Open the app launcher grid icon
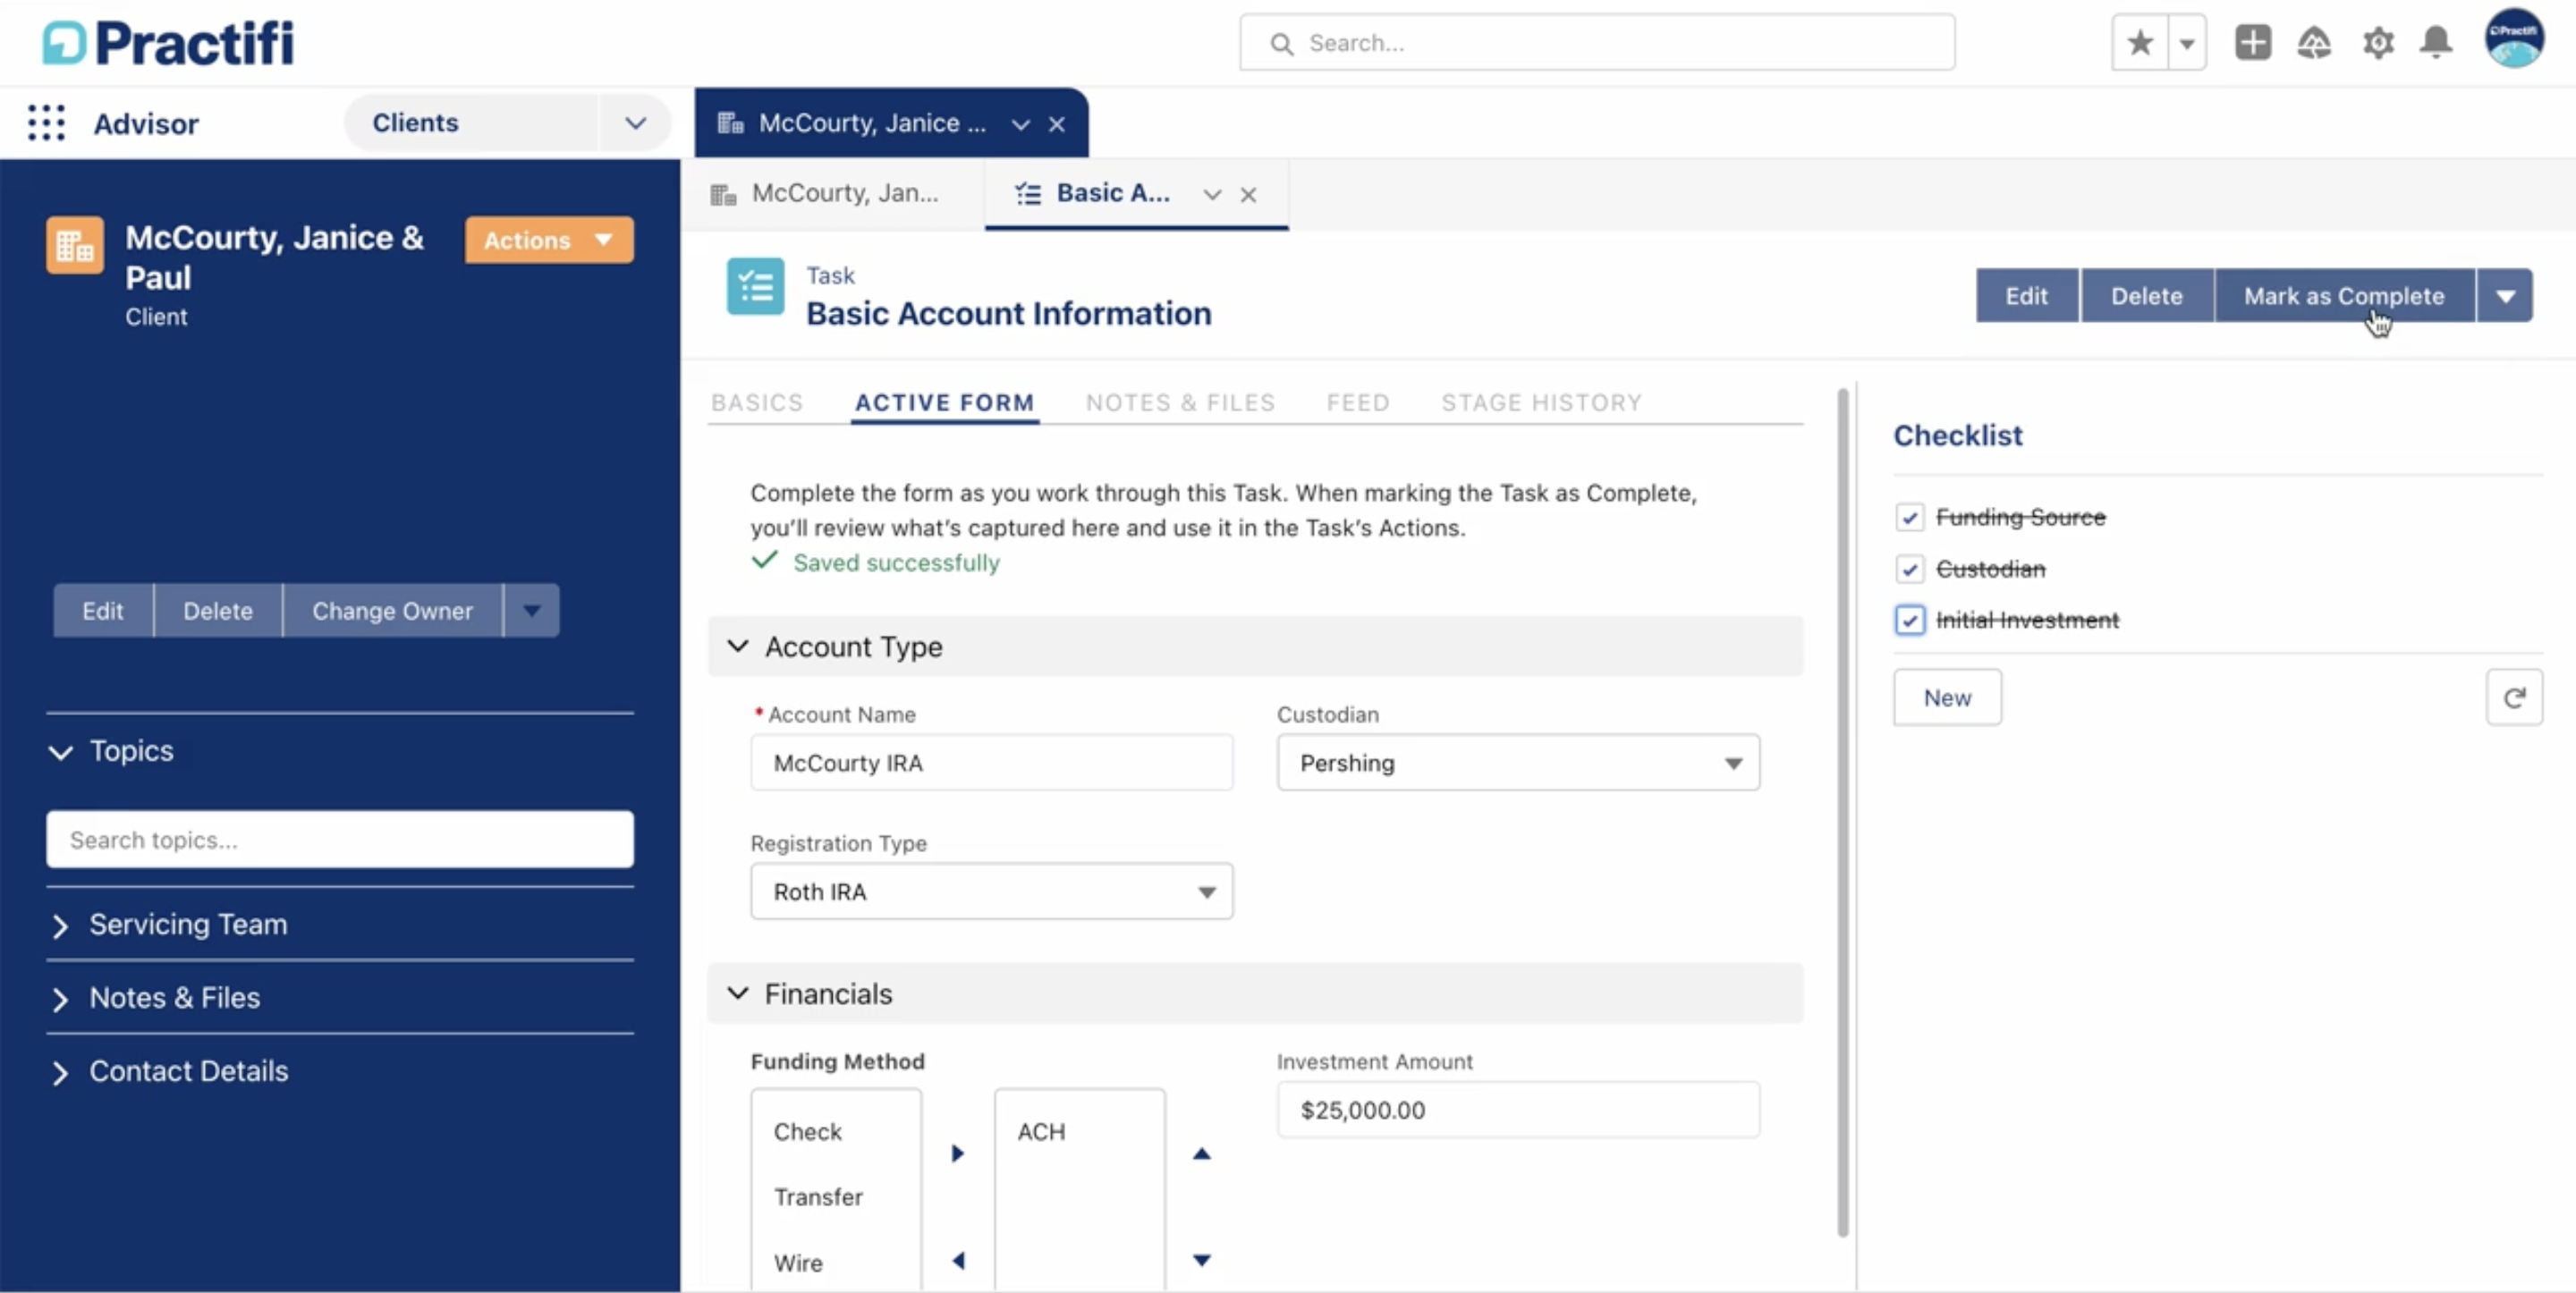Screen dimensions: 2576x1293 pyautogui.click(x=46, y=123)
